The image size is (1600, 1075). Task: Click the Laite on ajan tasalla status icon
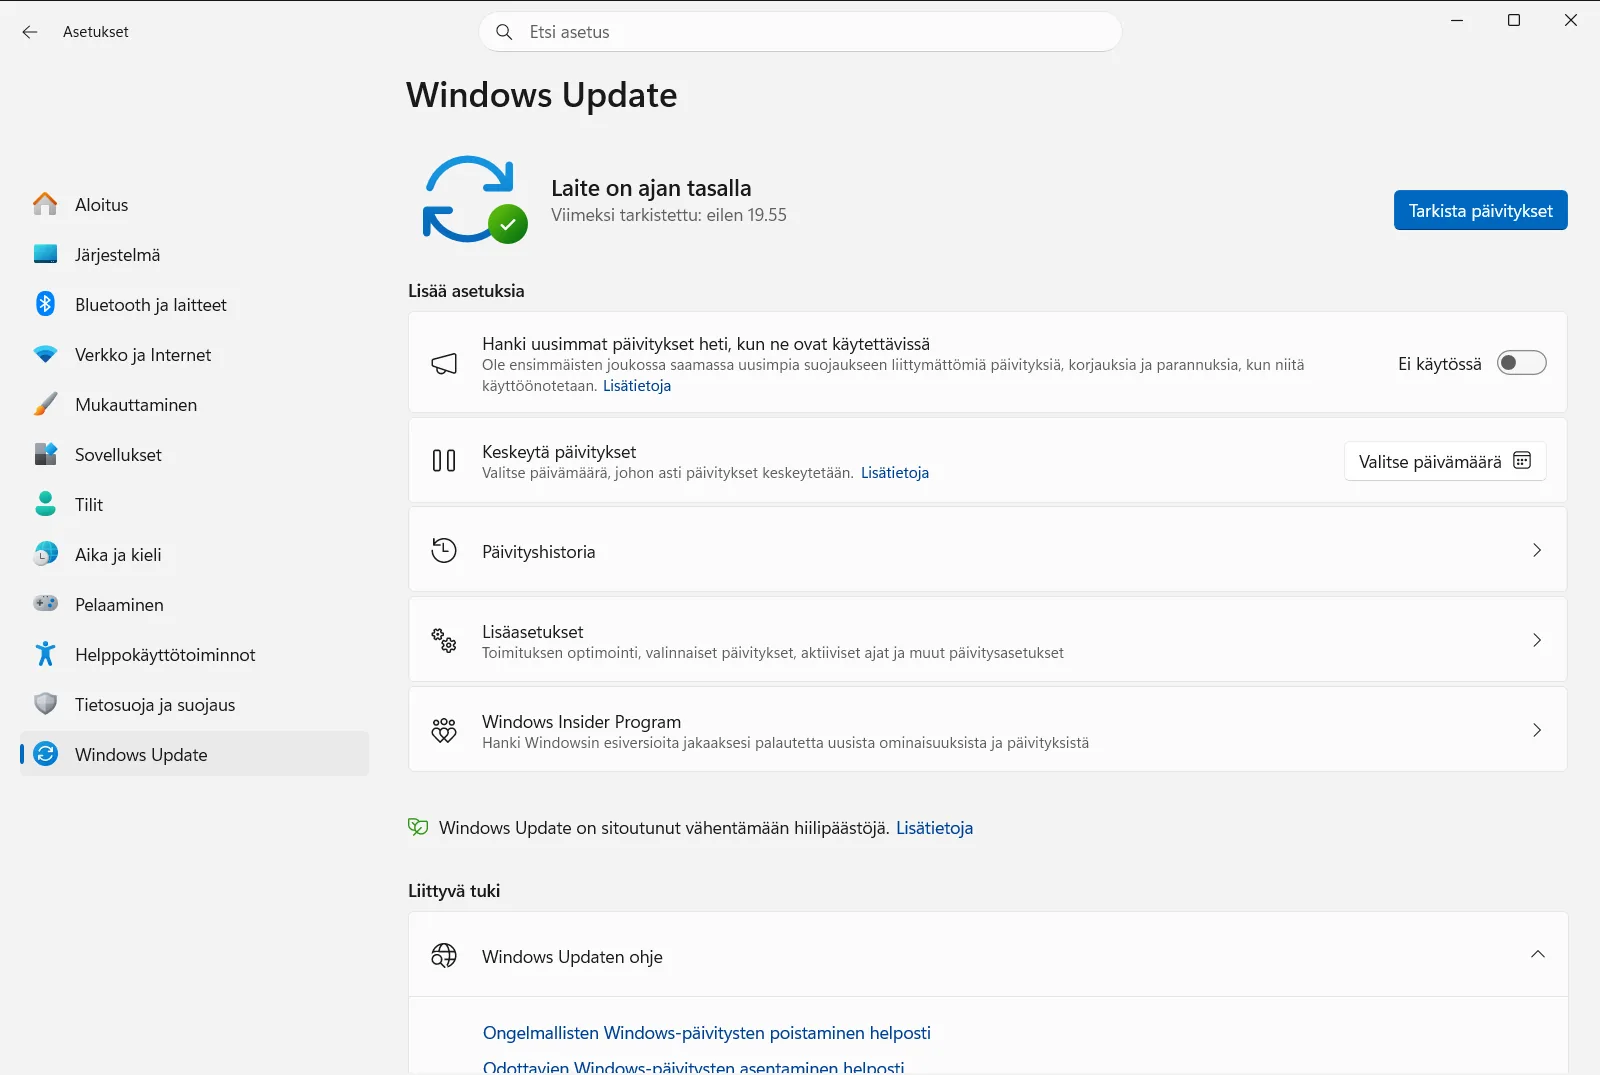point(474,199)
